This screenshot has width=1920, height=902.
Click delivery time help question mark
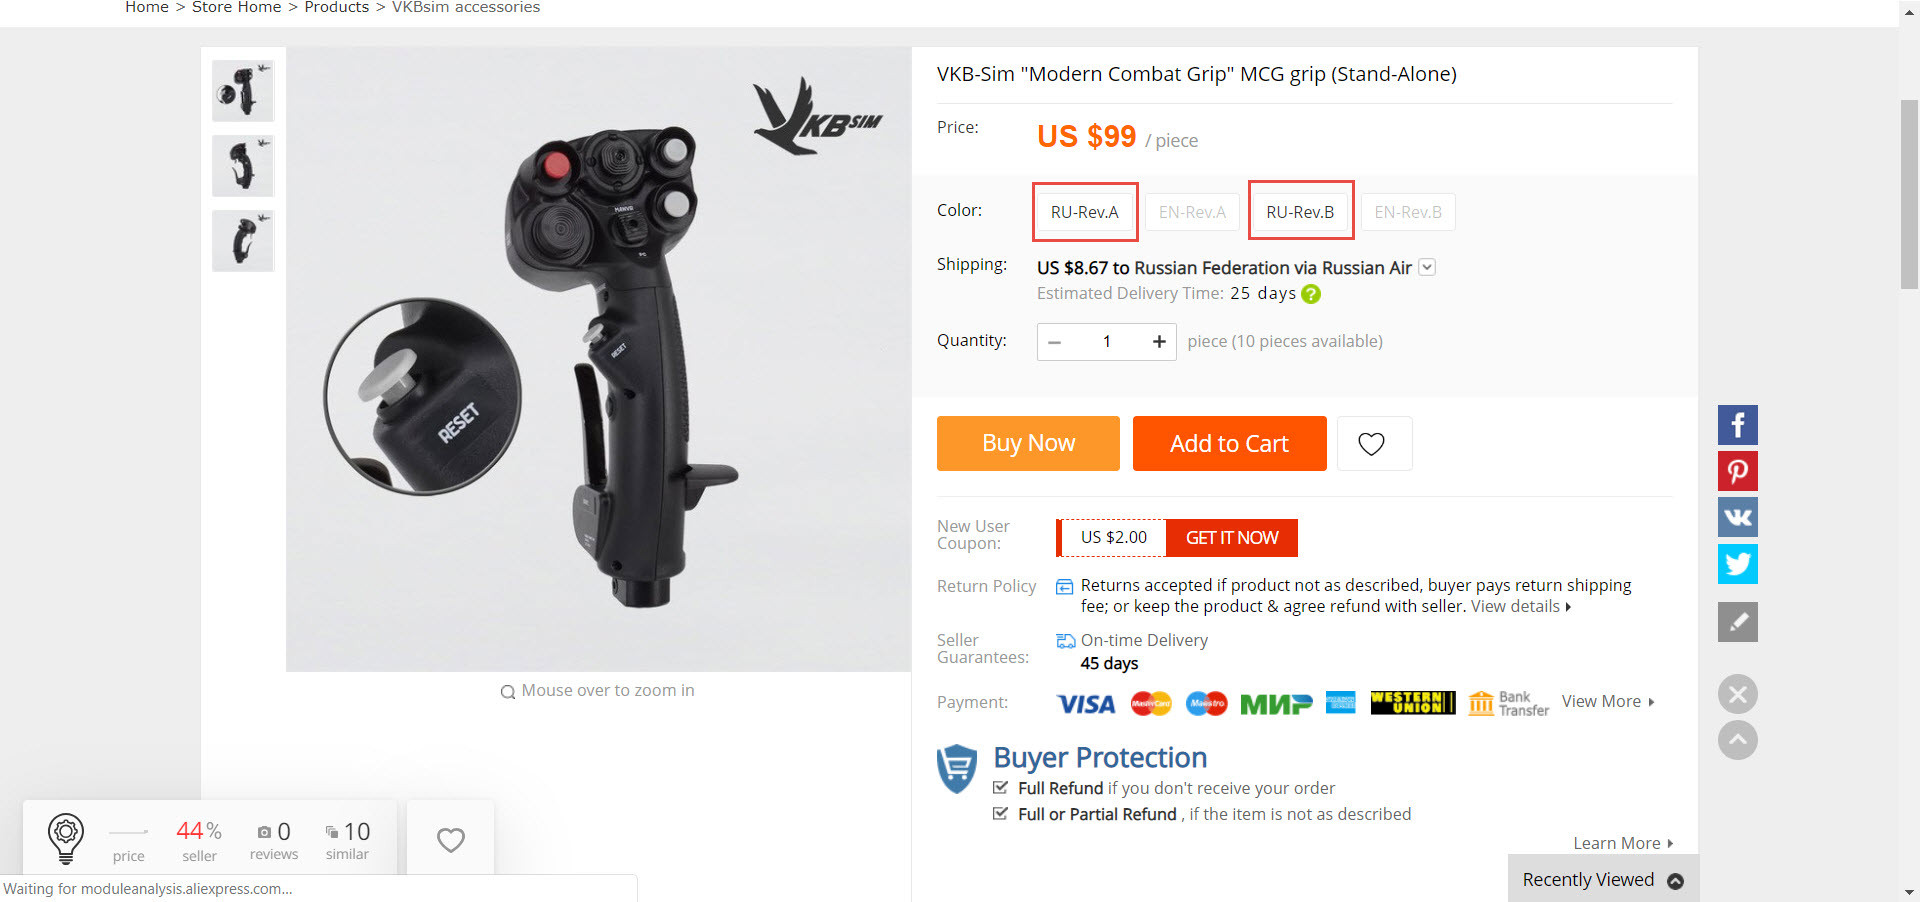pyautogui.click(x=1311, y=294)
